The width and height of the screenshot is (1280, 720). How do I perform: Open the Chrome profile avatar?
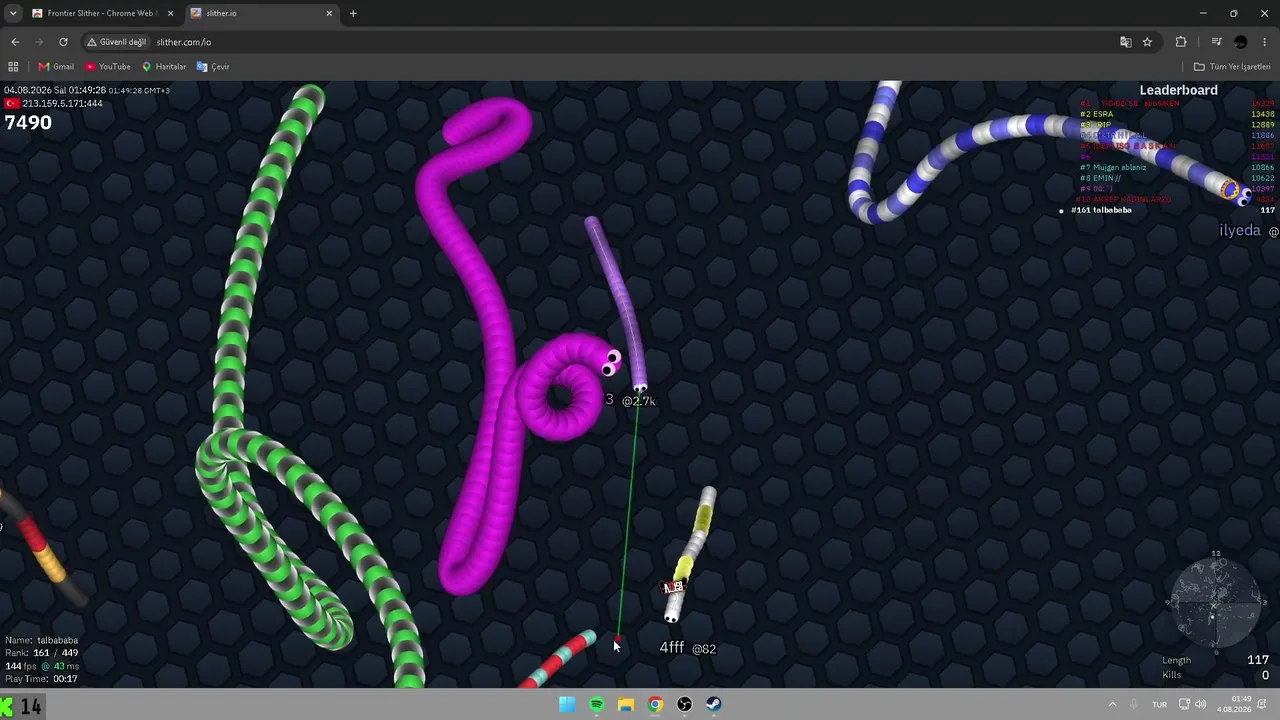tap(1241, 42)
